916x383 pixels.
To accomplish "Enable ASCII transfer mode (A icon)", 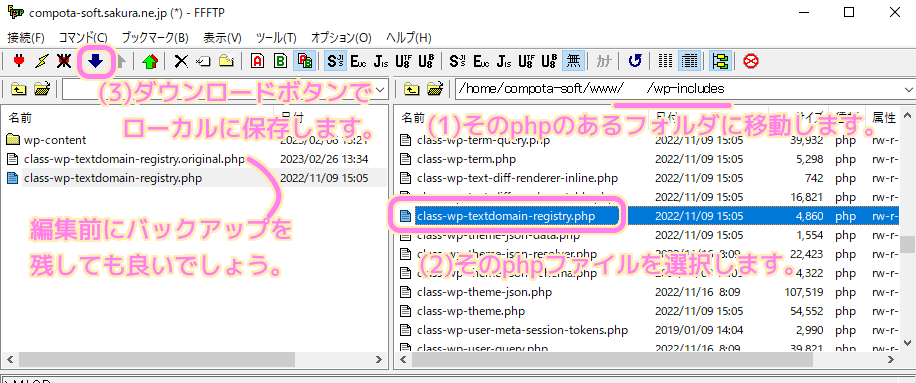I will click(x=258, y=61).
